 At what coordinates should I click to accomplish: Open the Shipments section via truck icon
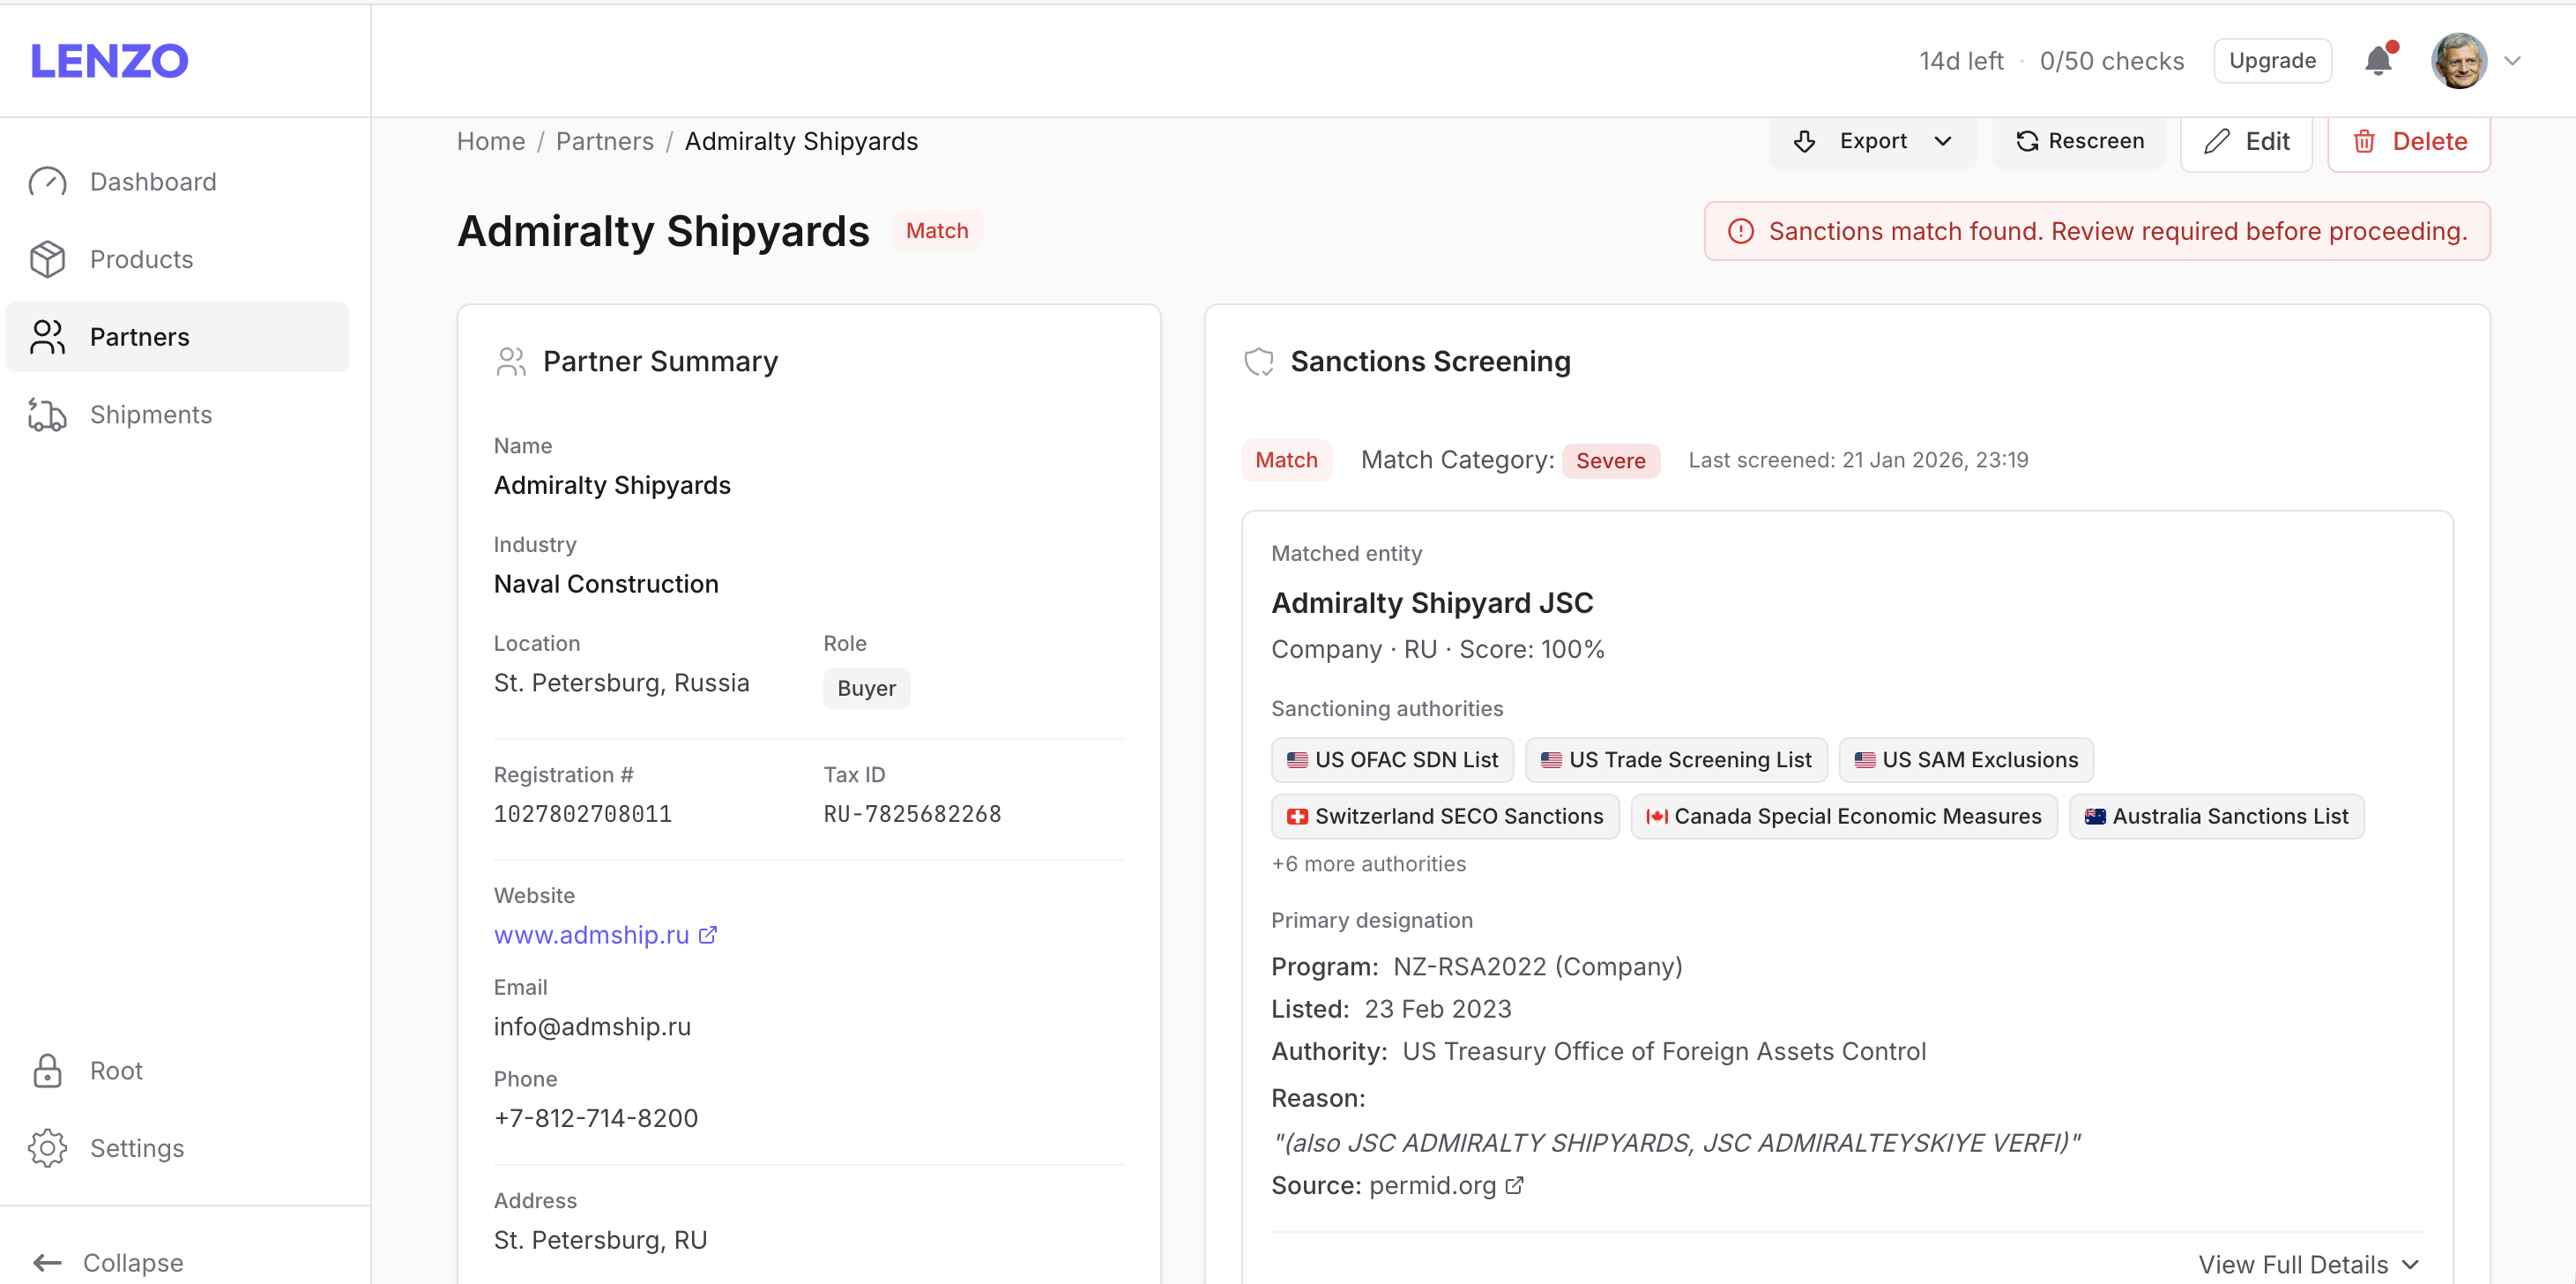(46, 414)
